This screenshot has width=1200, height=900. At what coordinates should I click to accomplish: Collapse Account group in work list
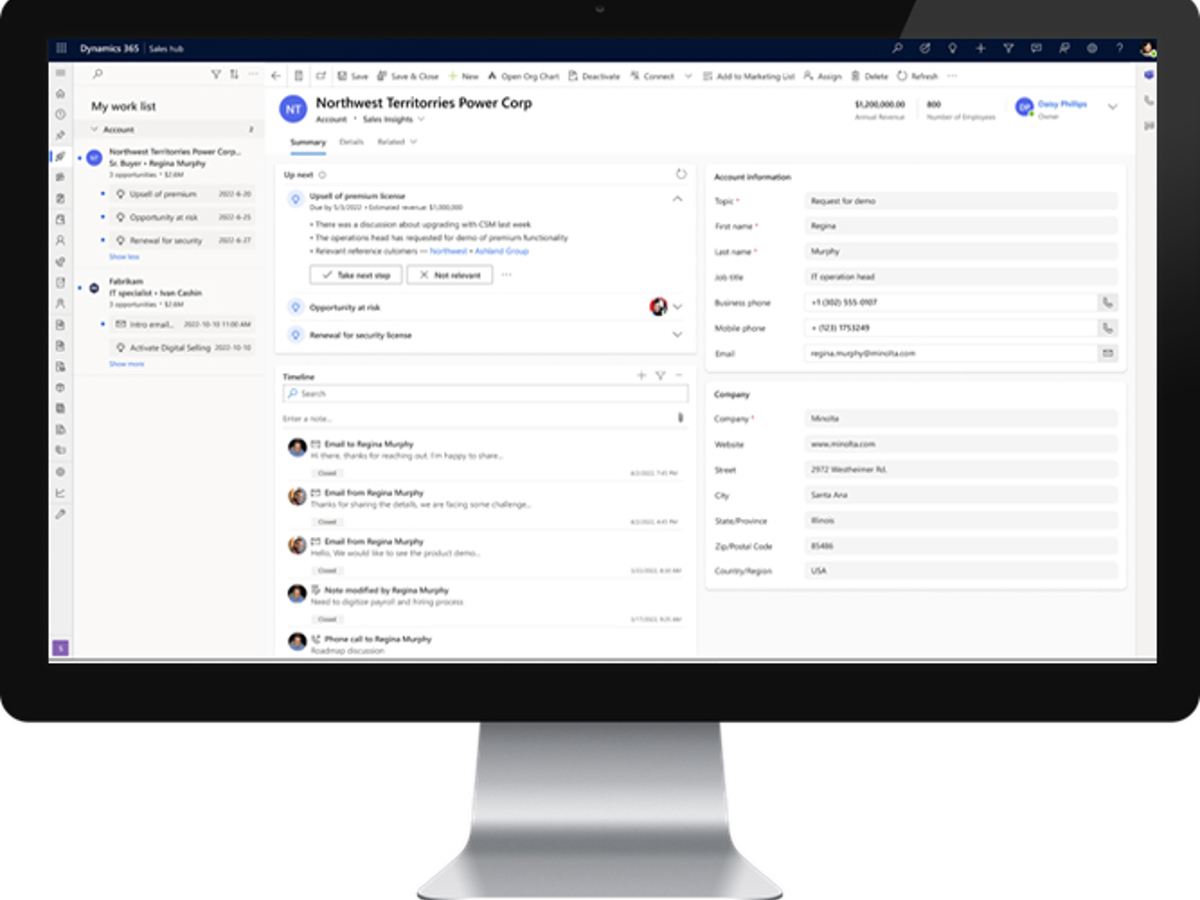(94, 130)
